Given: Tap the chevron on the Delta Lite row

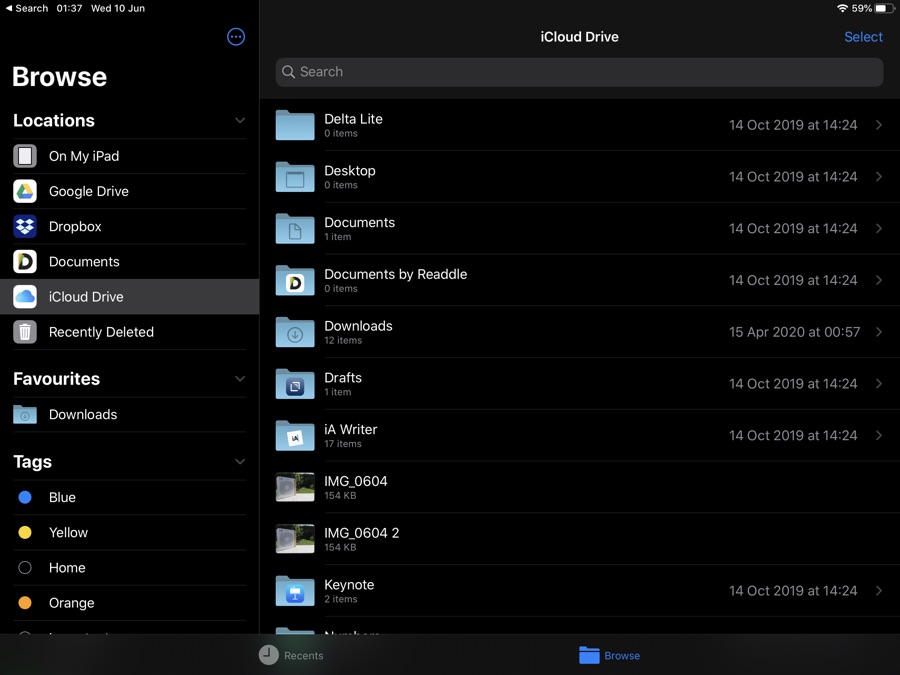Looking at the screenshot, I should click(x=879, y=125).
